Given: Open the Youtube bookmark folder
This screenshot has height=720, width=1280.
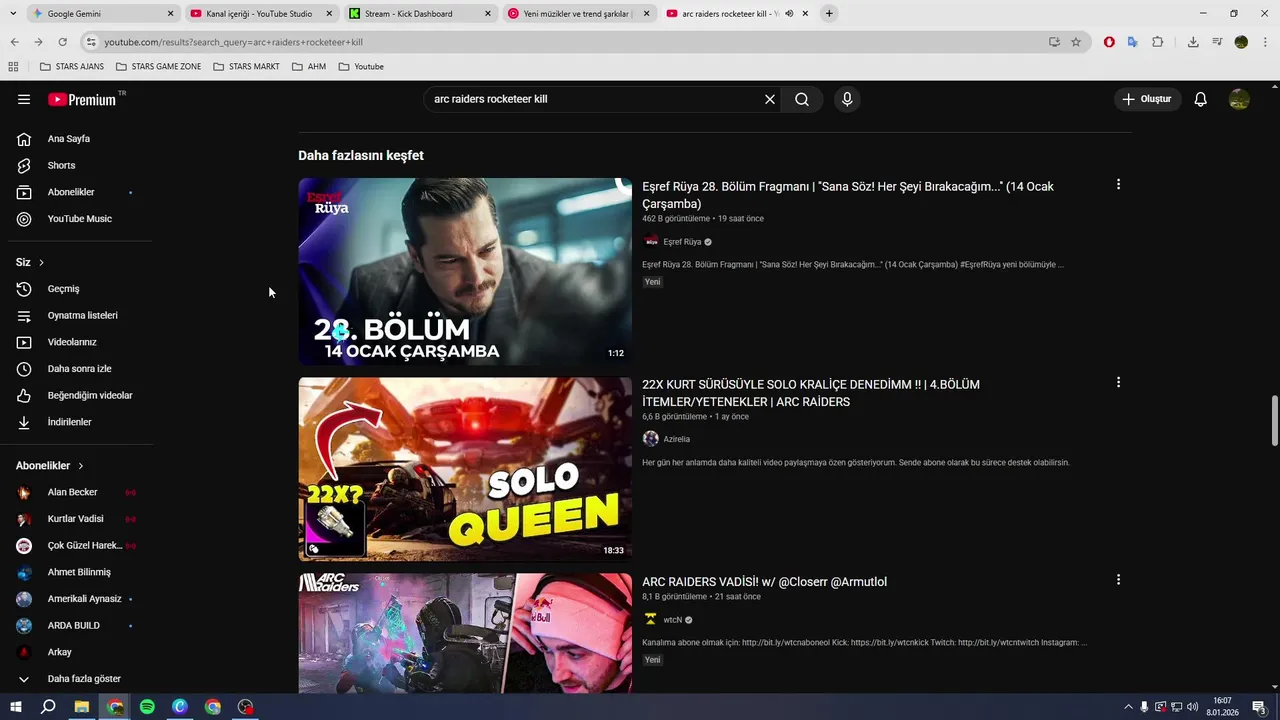Looking at the screenshot, I should pyautogui.click(x=361, y=67).
